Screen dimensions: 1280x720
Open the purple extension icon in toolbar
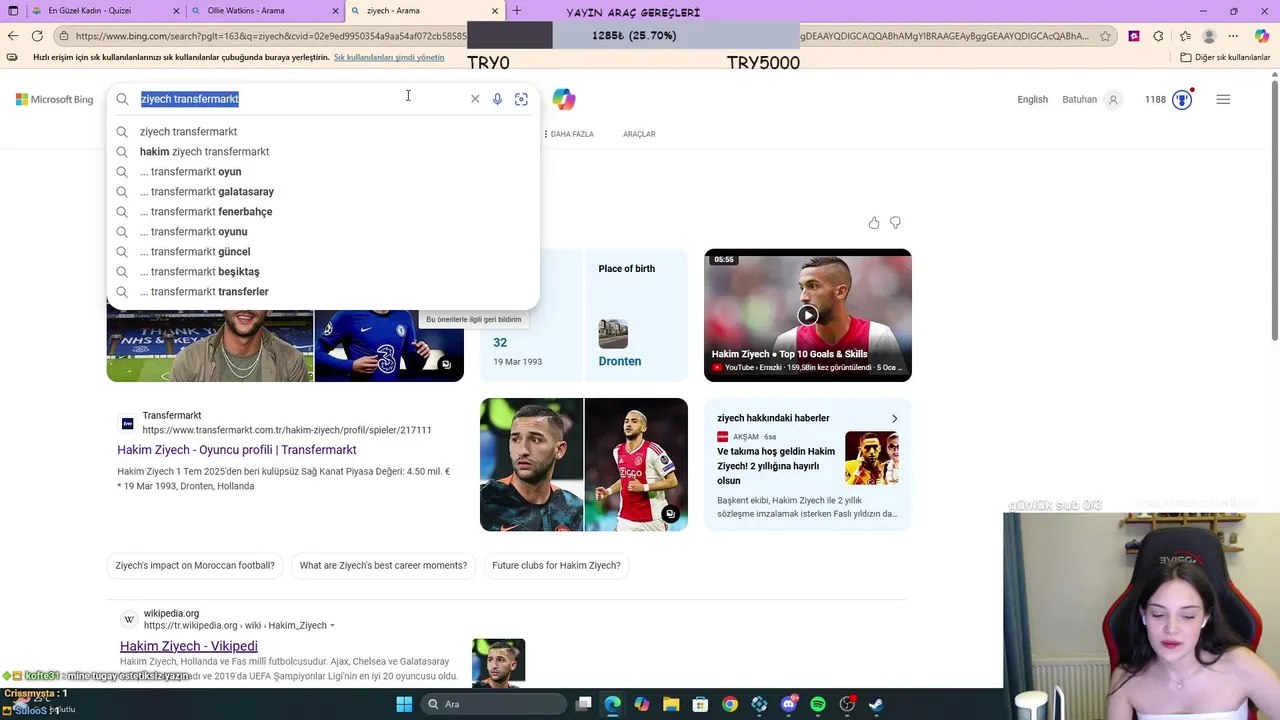(x=1134, y=36)
